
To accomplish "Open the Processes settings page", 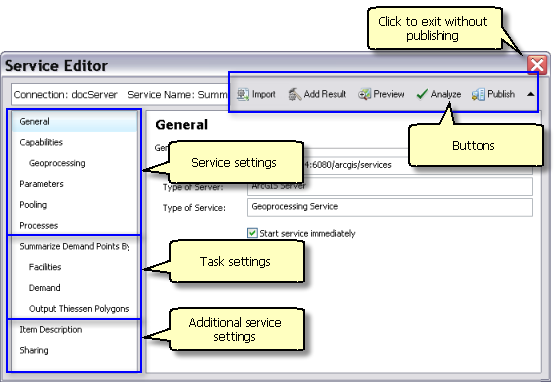I will click(39, 225).
